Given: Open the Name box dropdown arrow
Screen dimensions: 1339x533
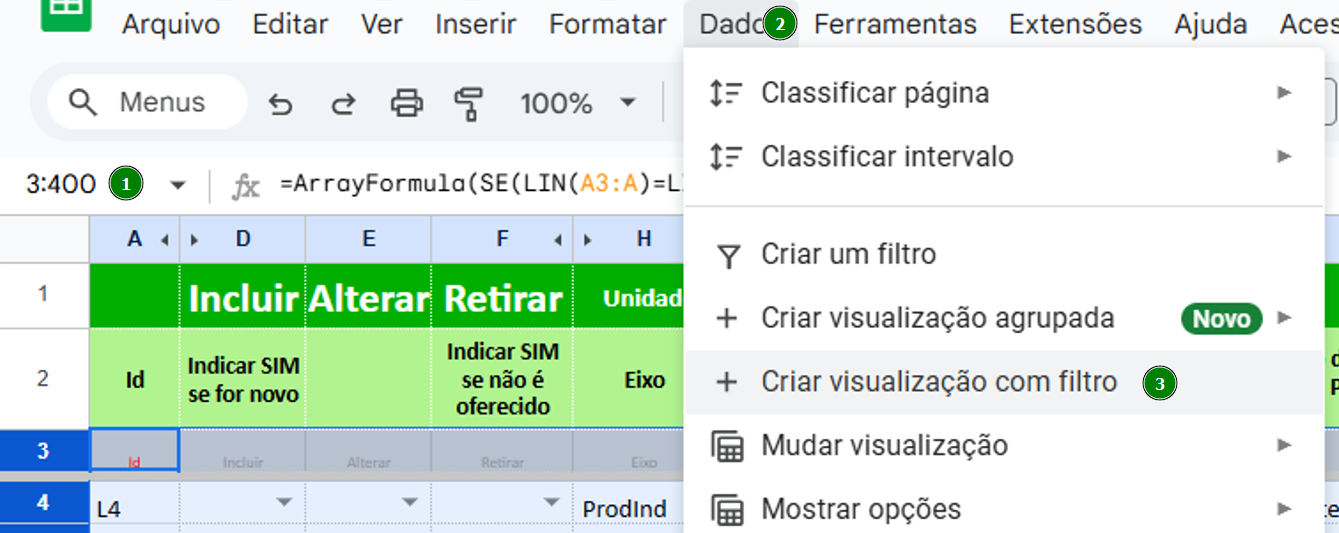Looking at the screenshot, I should [x=178, y=185].
